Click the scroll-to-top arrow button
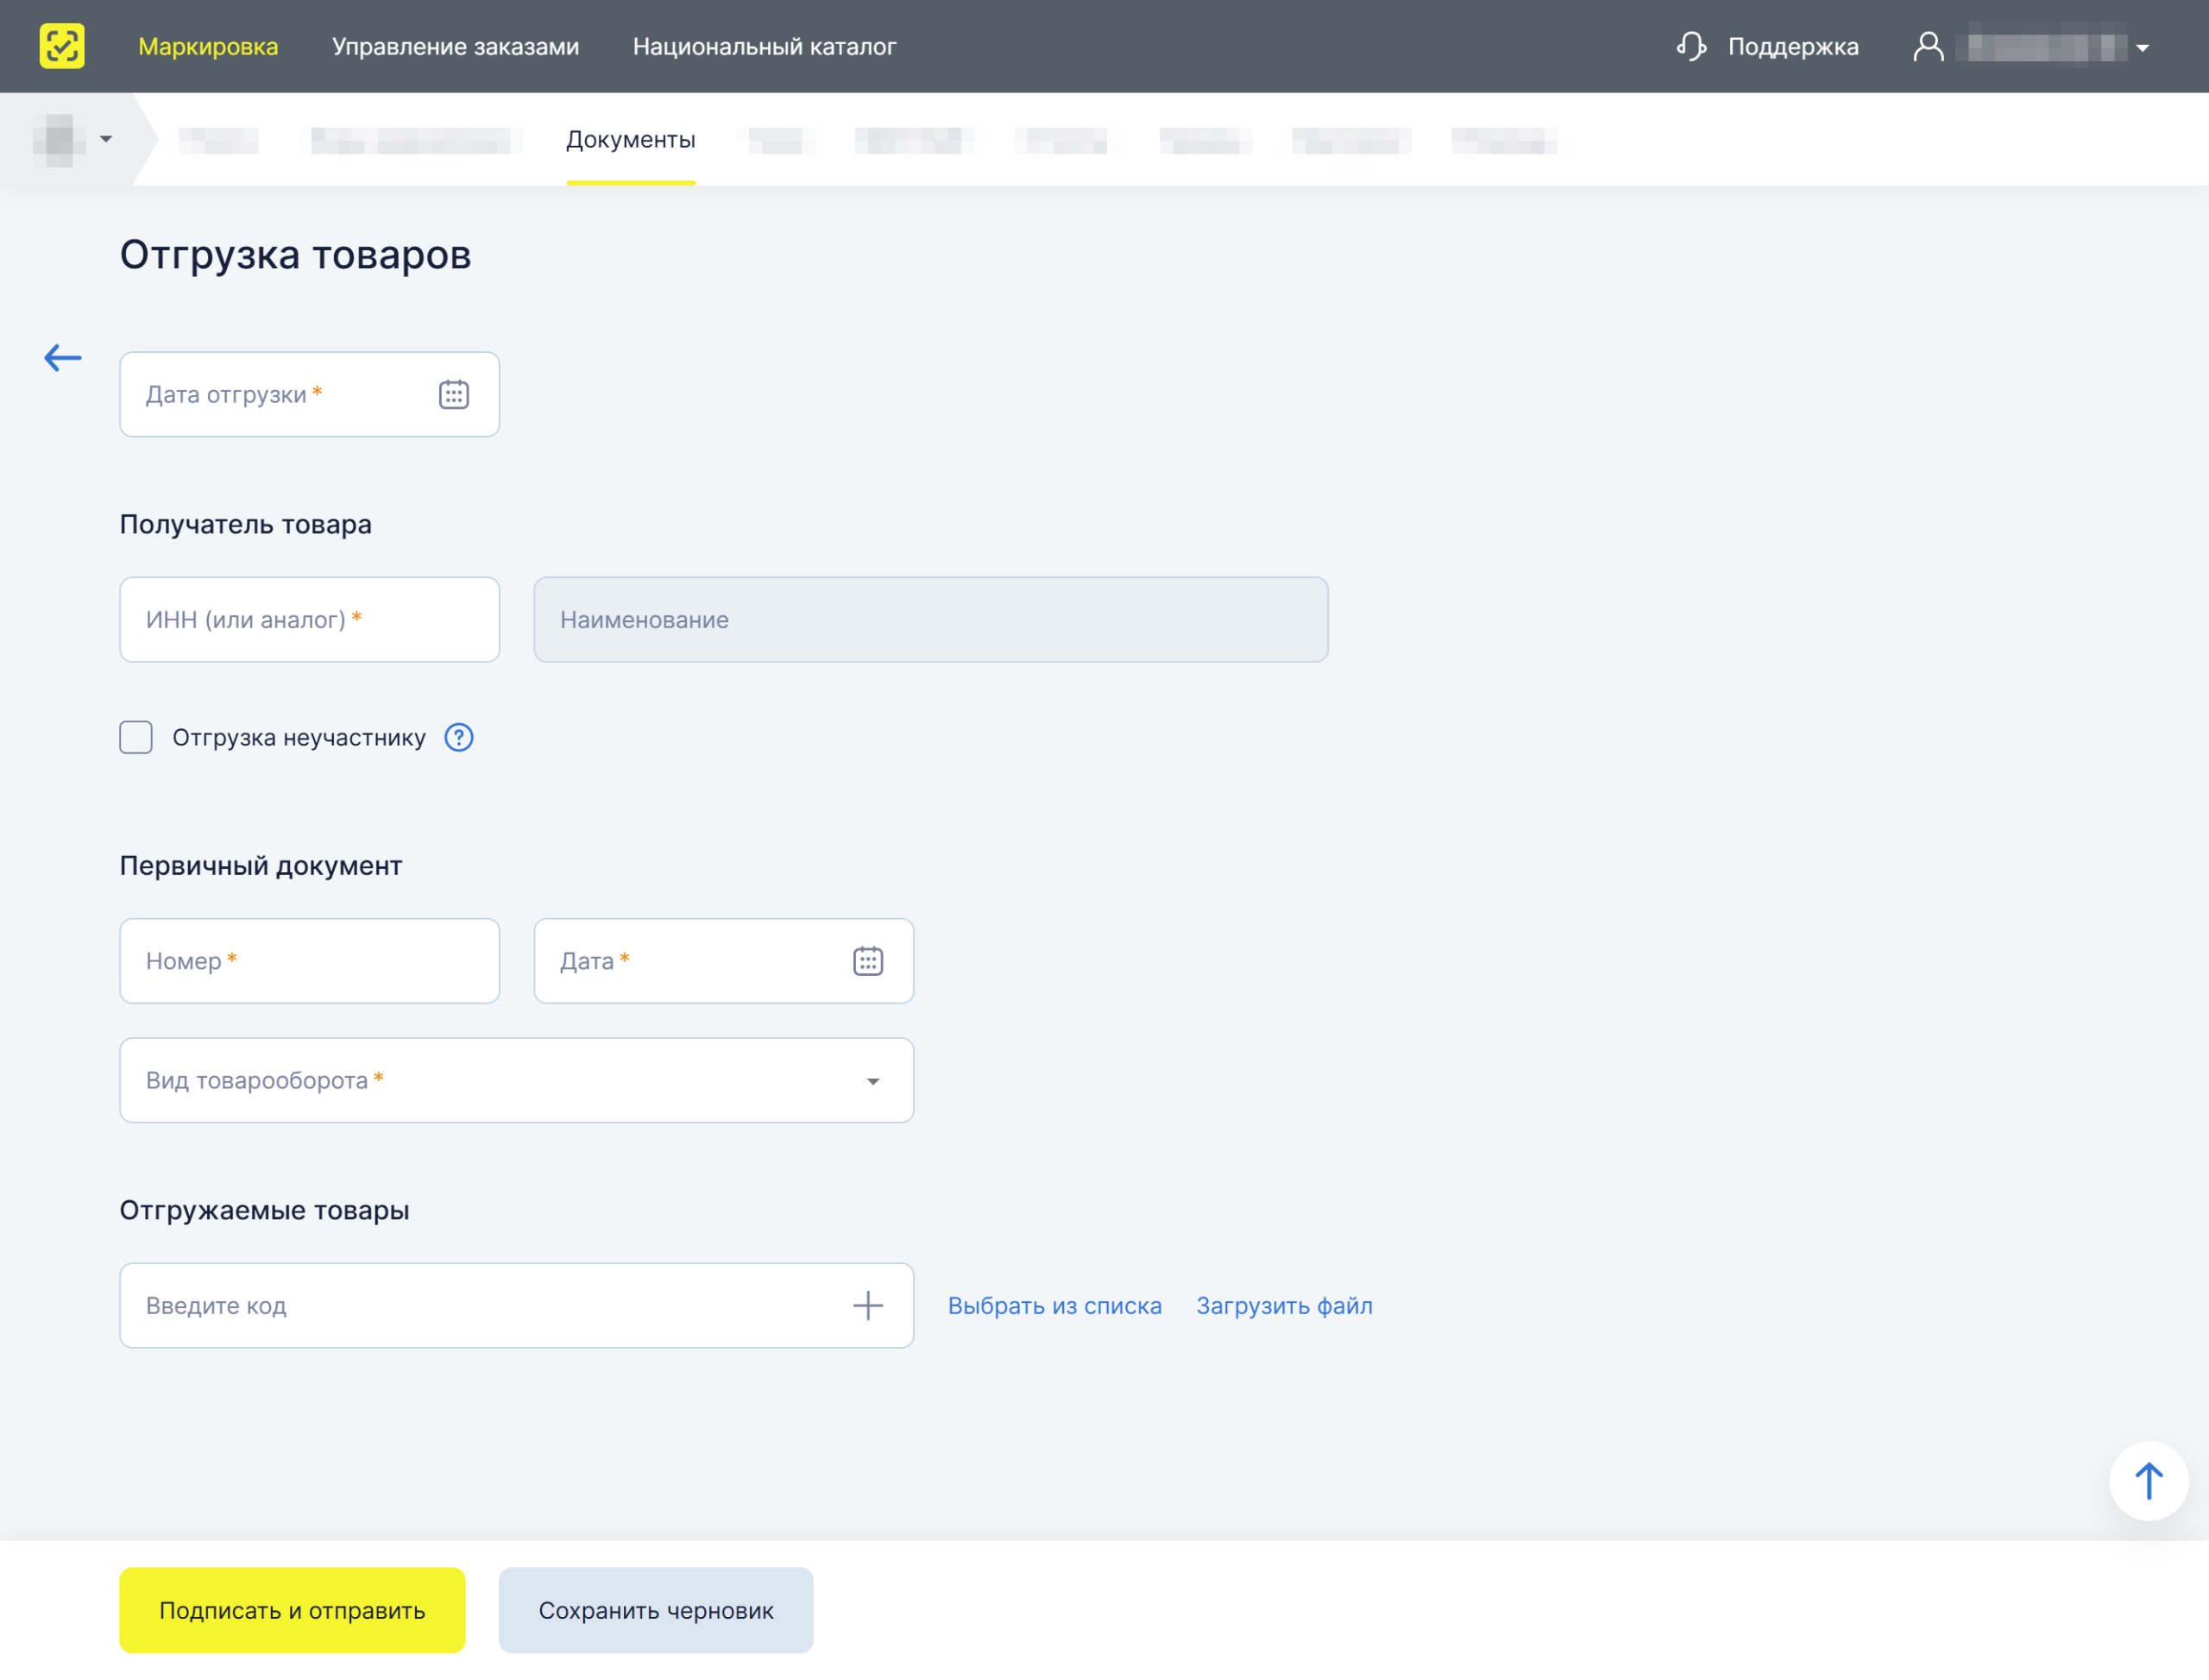The image size is (2209, 1680). coord(2148,1481)
